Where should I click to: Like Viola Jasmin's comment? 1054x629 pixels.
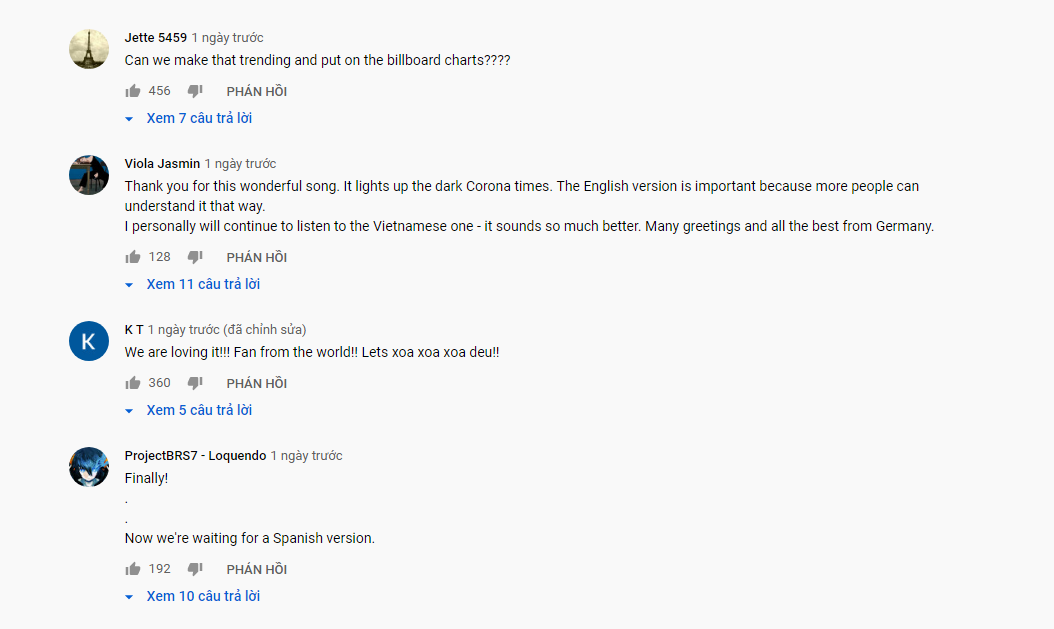coord(132,257)
